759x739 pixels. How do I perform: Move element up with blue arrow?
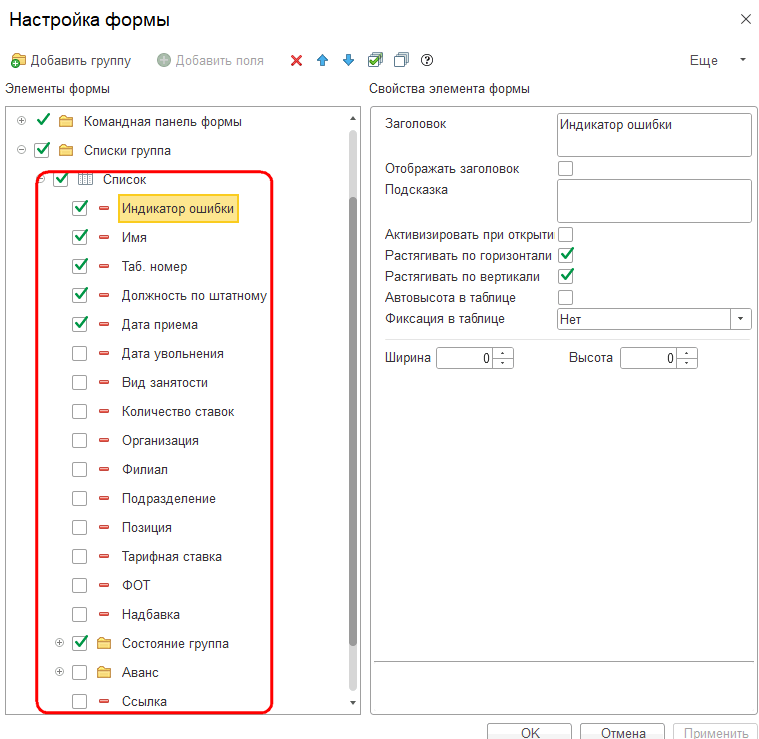[x=322, y=60]
